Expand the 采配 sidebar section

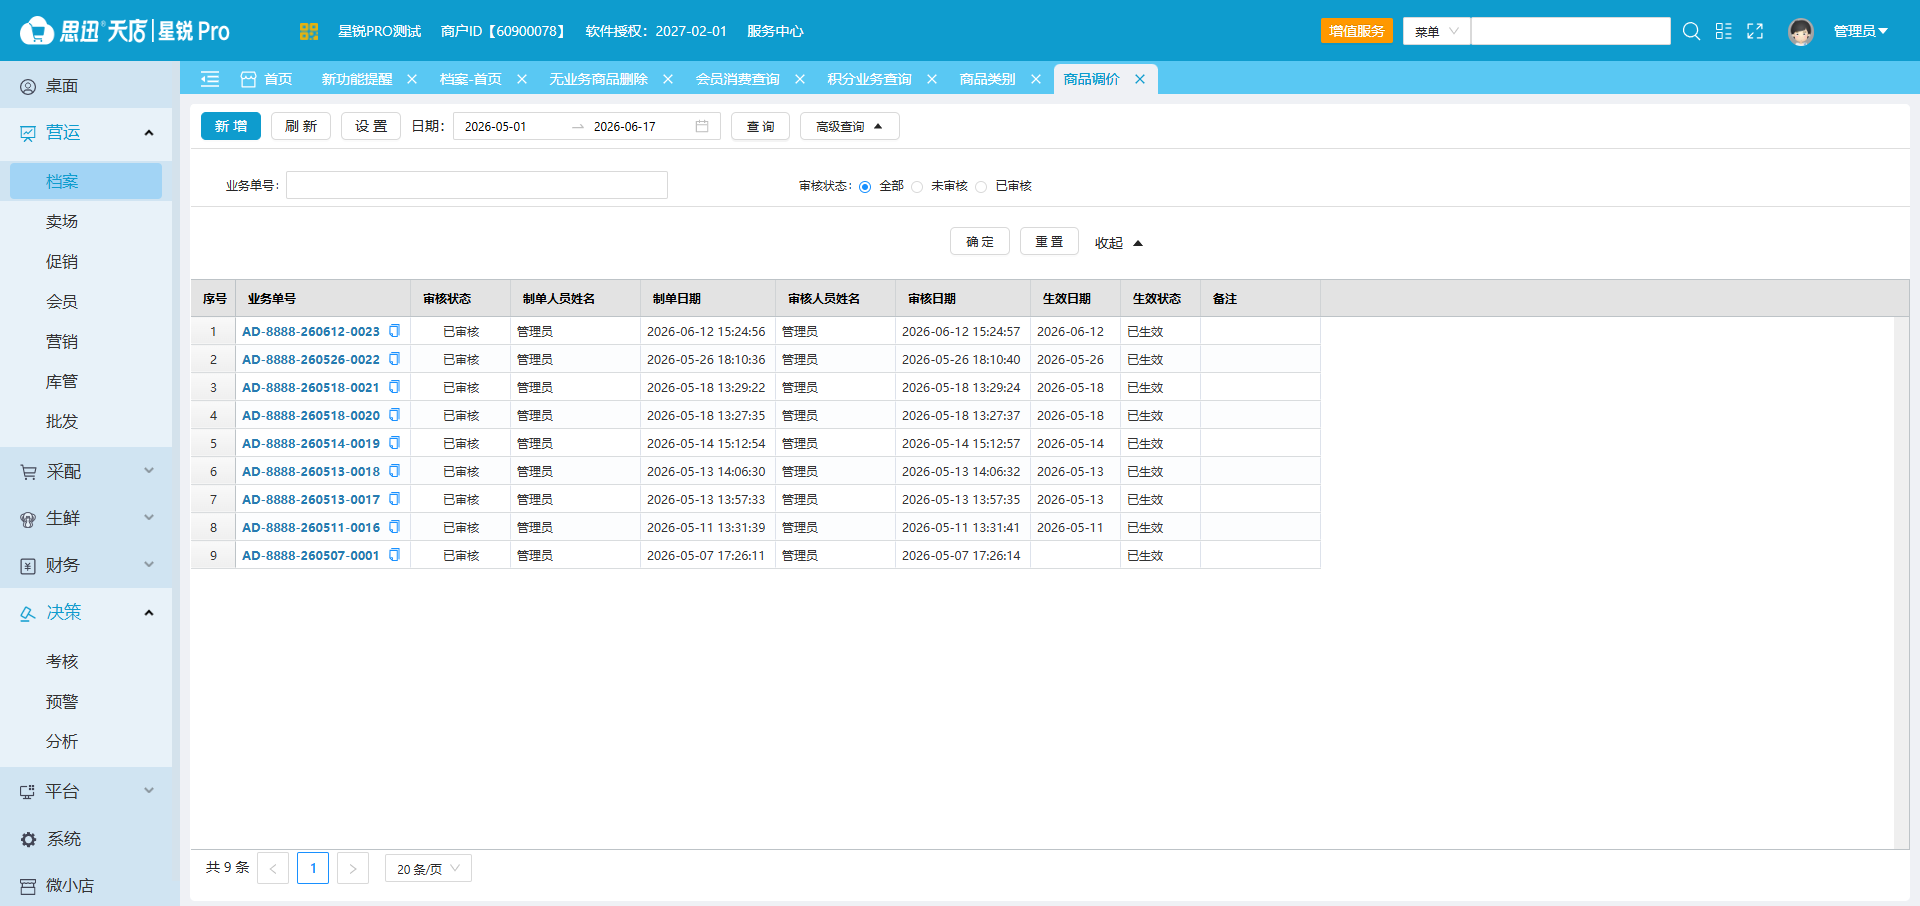149,471
